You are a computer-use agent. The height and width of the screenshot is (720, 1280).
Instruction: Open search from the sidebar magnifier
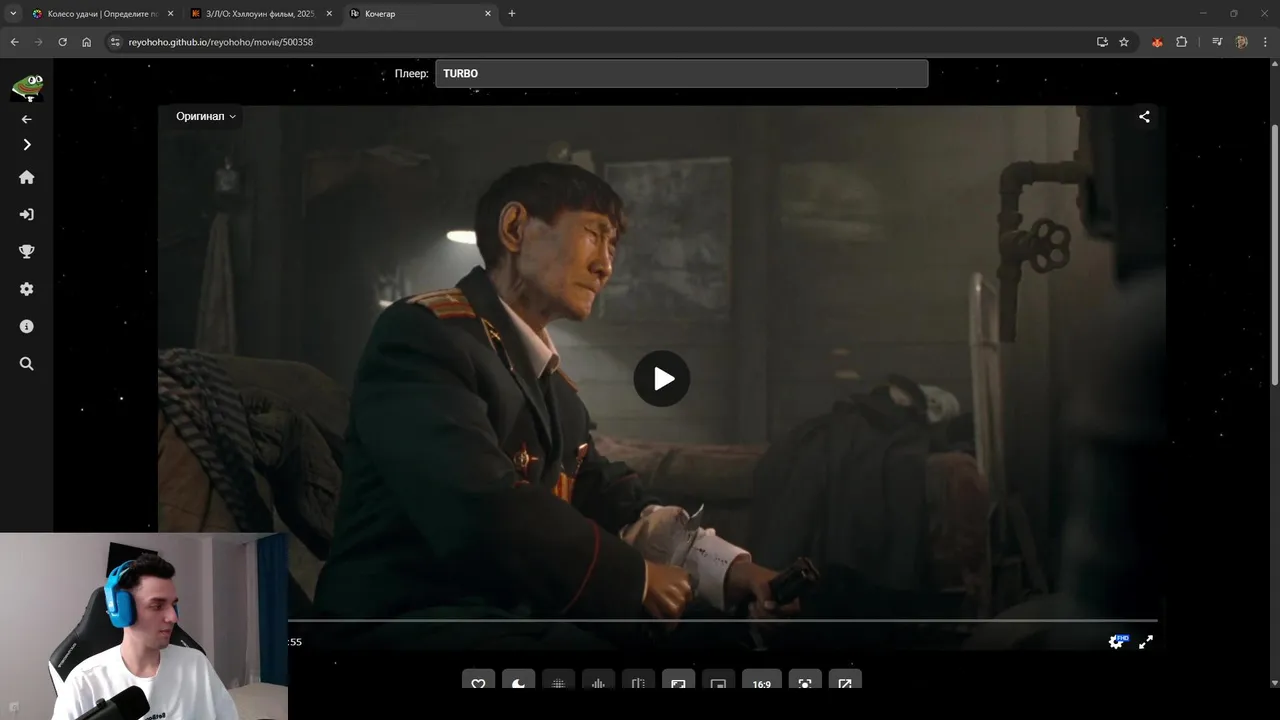(27, 364)
